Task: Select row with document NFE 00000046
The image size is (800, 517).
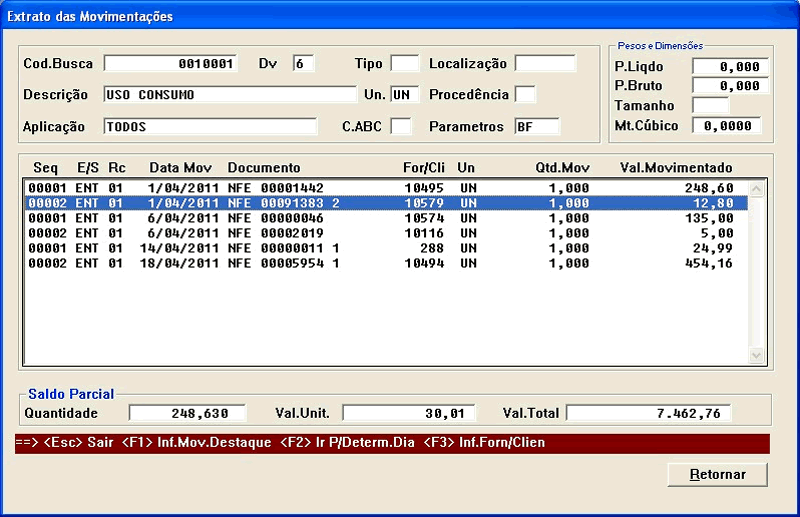Action: tap(386, 218)
